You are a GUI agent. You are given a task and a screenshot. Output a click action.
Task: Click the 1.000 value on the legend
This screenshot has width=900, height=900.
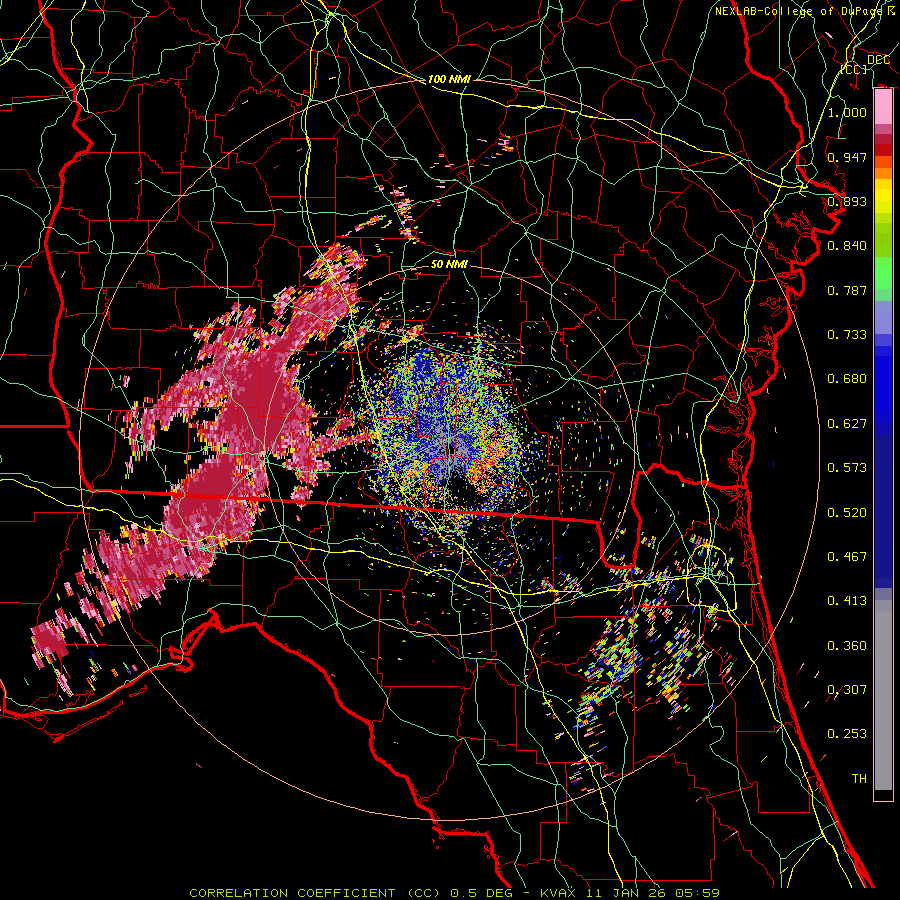pyautogui.click(x=847, y=112)
